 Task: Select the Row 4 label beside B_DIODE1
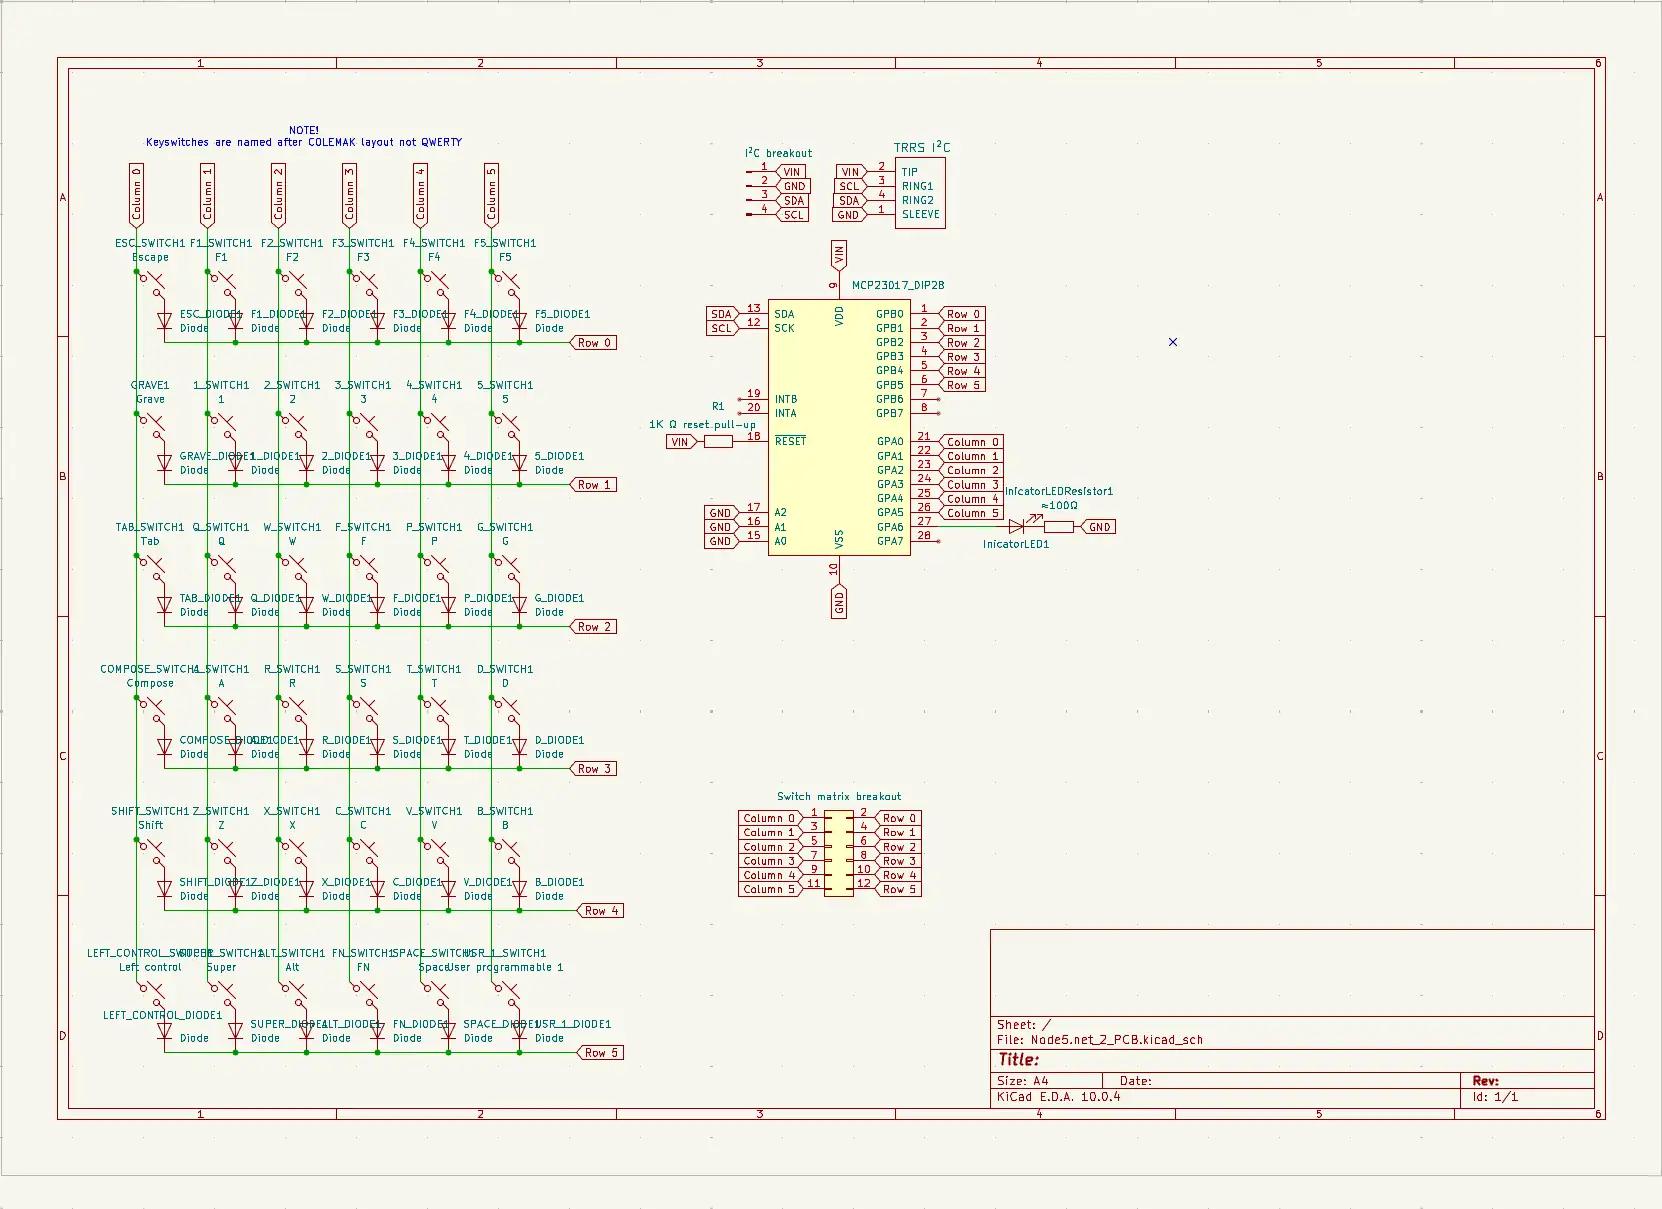[601, 911]
